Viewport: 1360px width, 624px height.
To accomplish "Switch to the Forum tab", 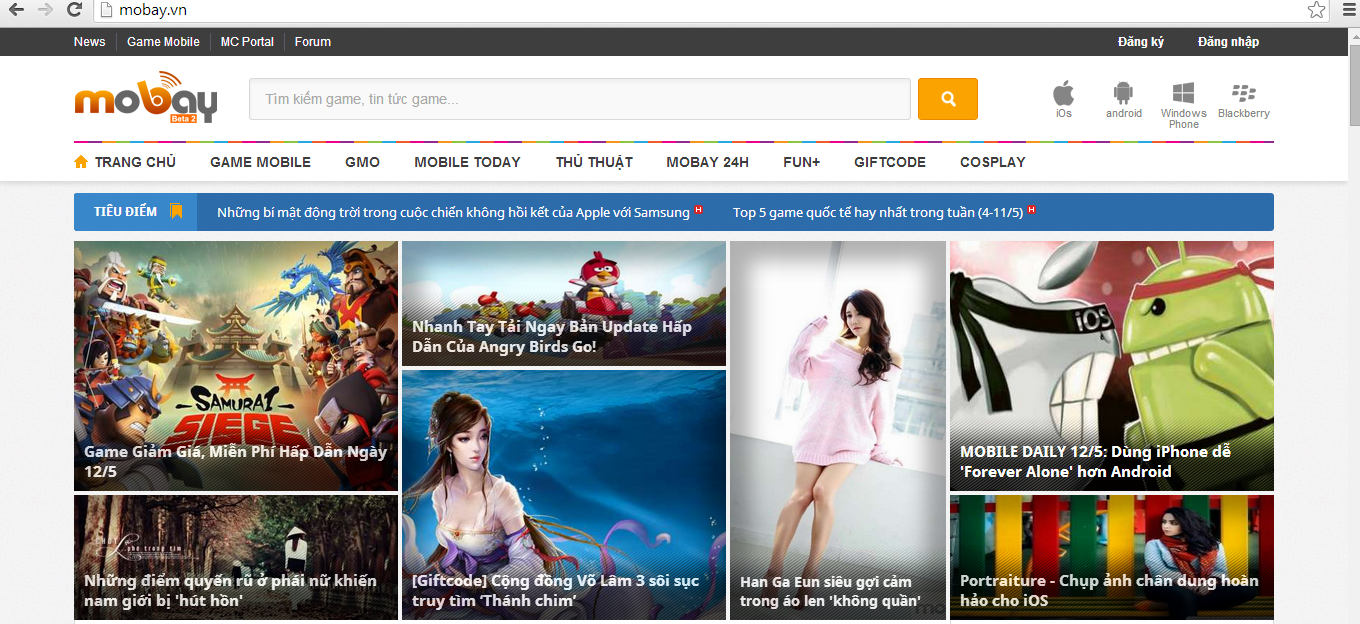I will pos(312,41).
